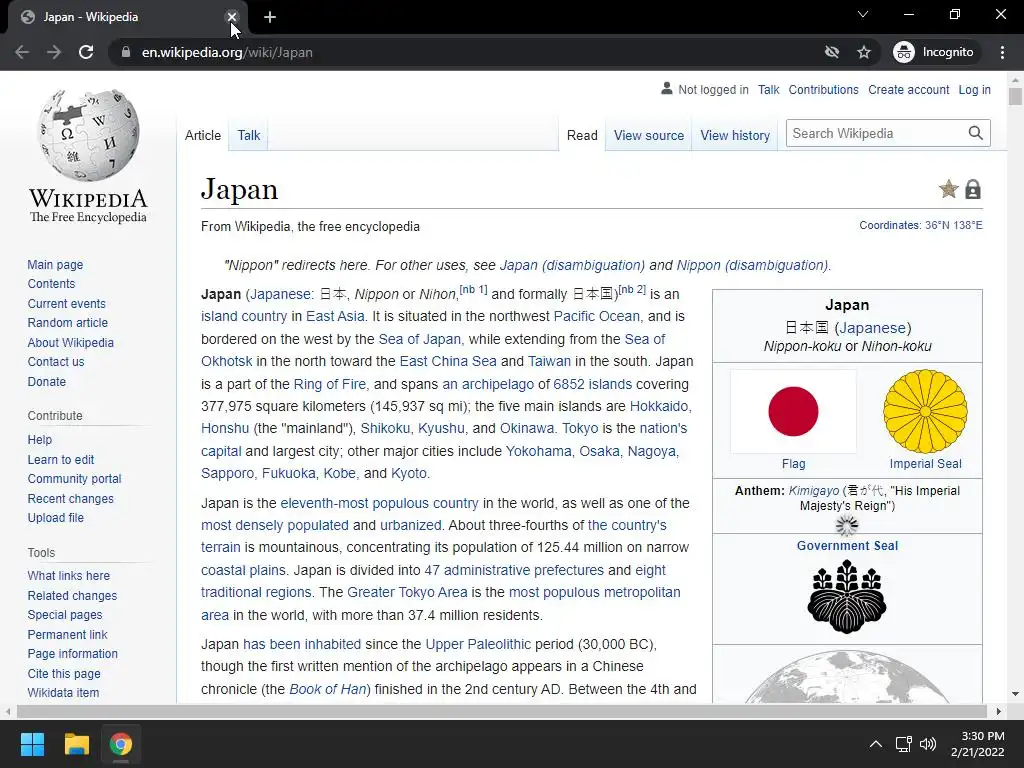Click the Government Seal caption link
The height and width of the screenshot is (768, 1024).
(847, 546)
